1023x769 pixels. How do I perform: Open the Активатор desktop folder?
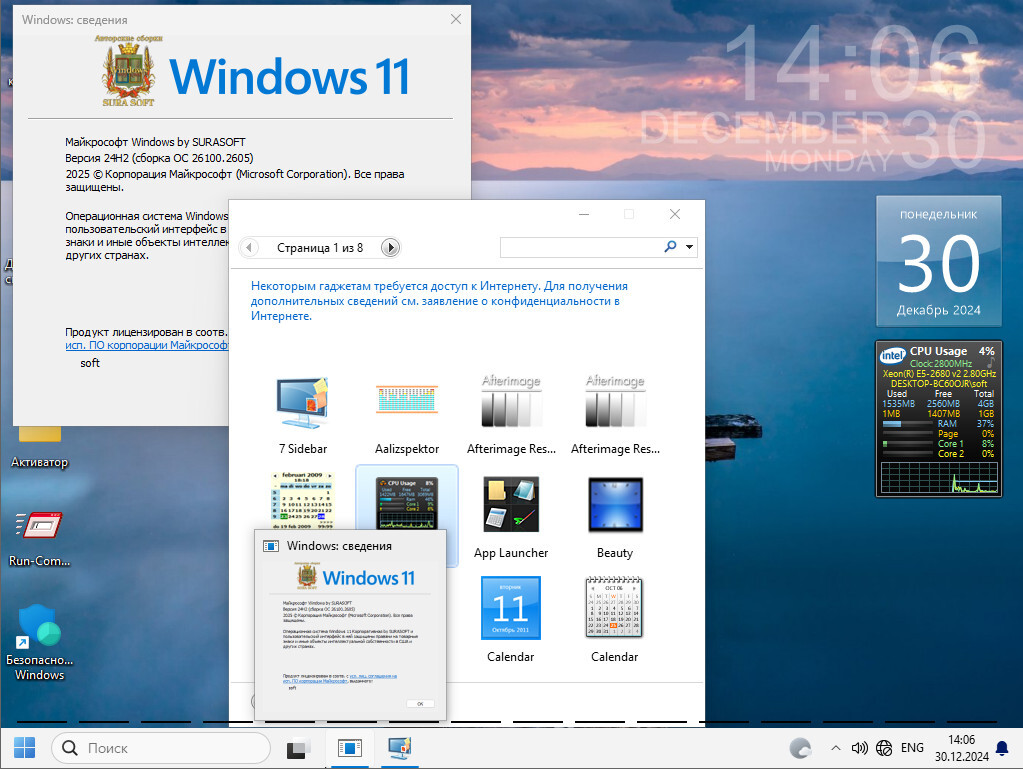(40, 447)
